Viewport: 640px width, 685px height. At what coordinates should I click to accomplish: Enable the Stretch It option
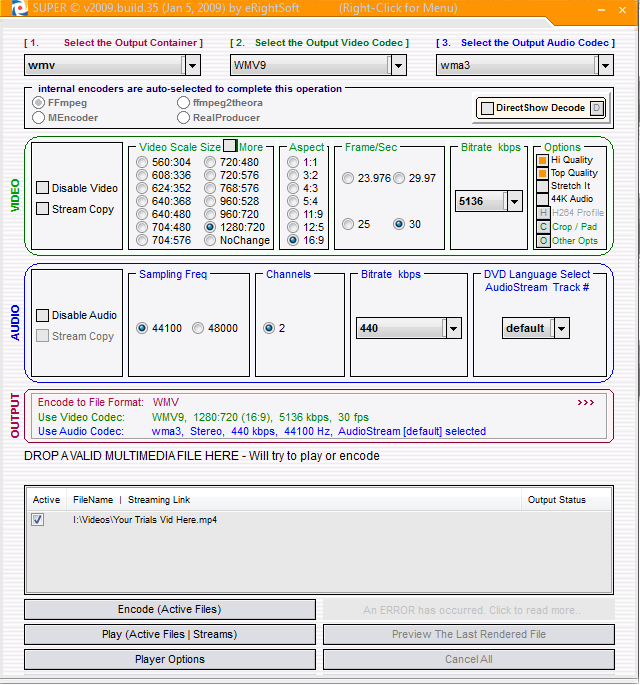click(x=542, y=187)
